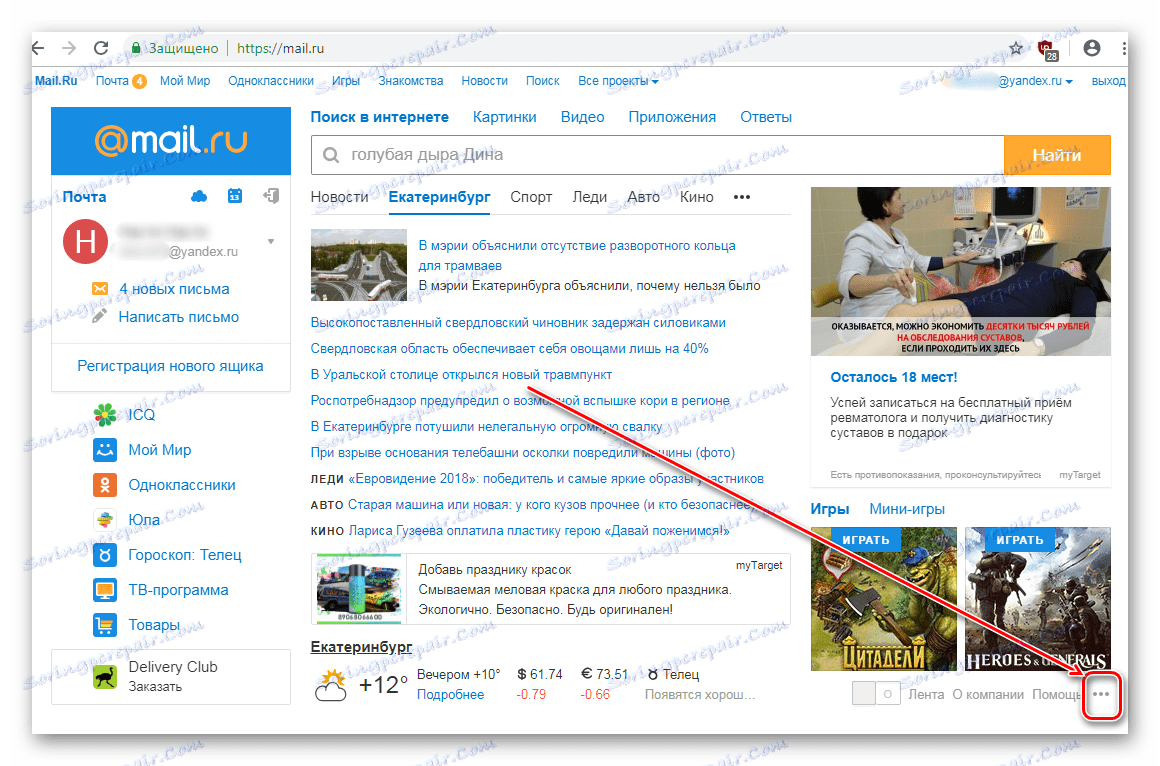
Task: Open the red shield extension icon
Action: [x=1048, y=50]
